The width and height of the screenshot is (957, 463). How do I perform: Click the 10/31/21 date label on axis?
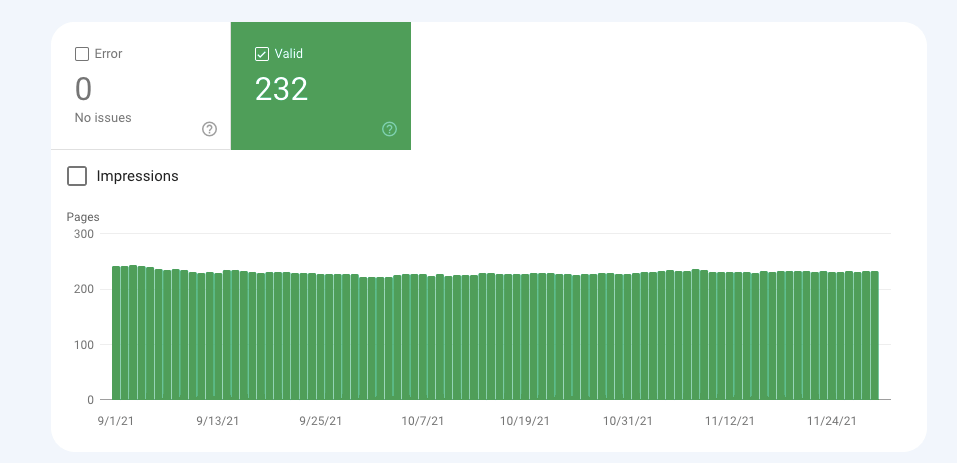pyautogui.click(x=627, y=421)
